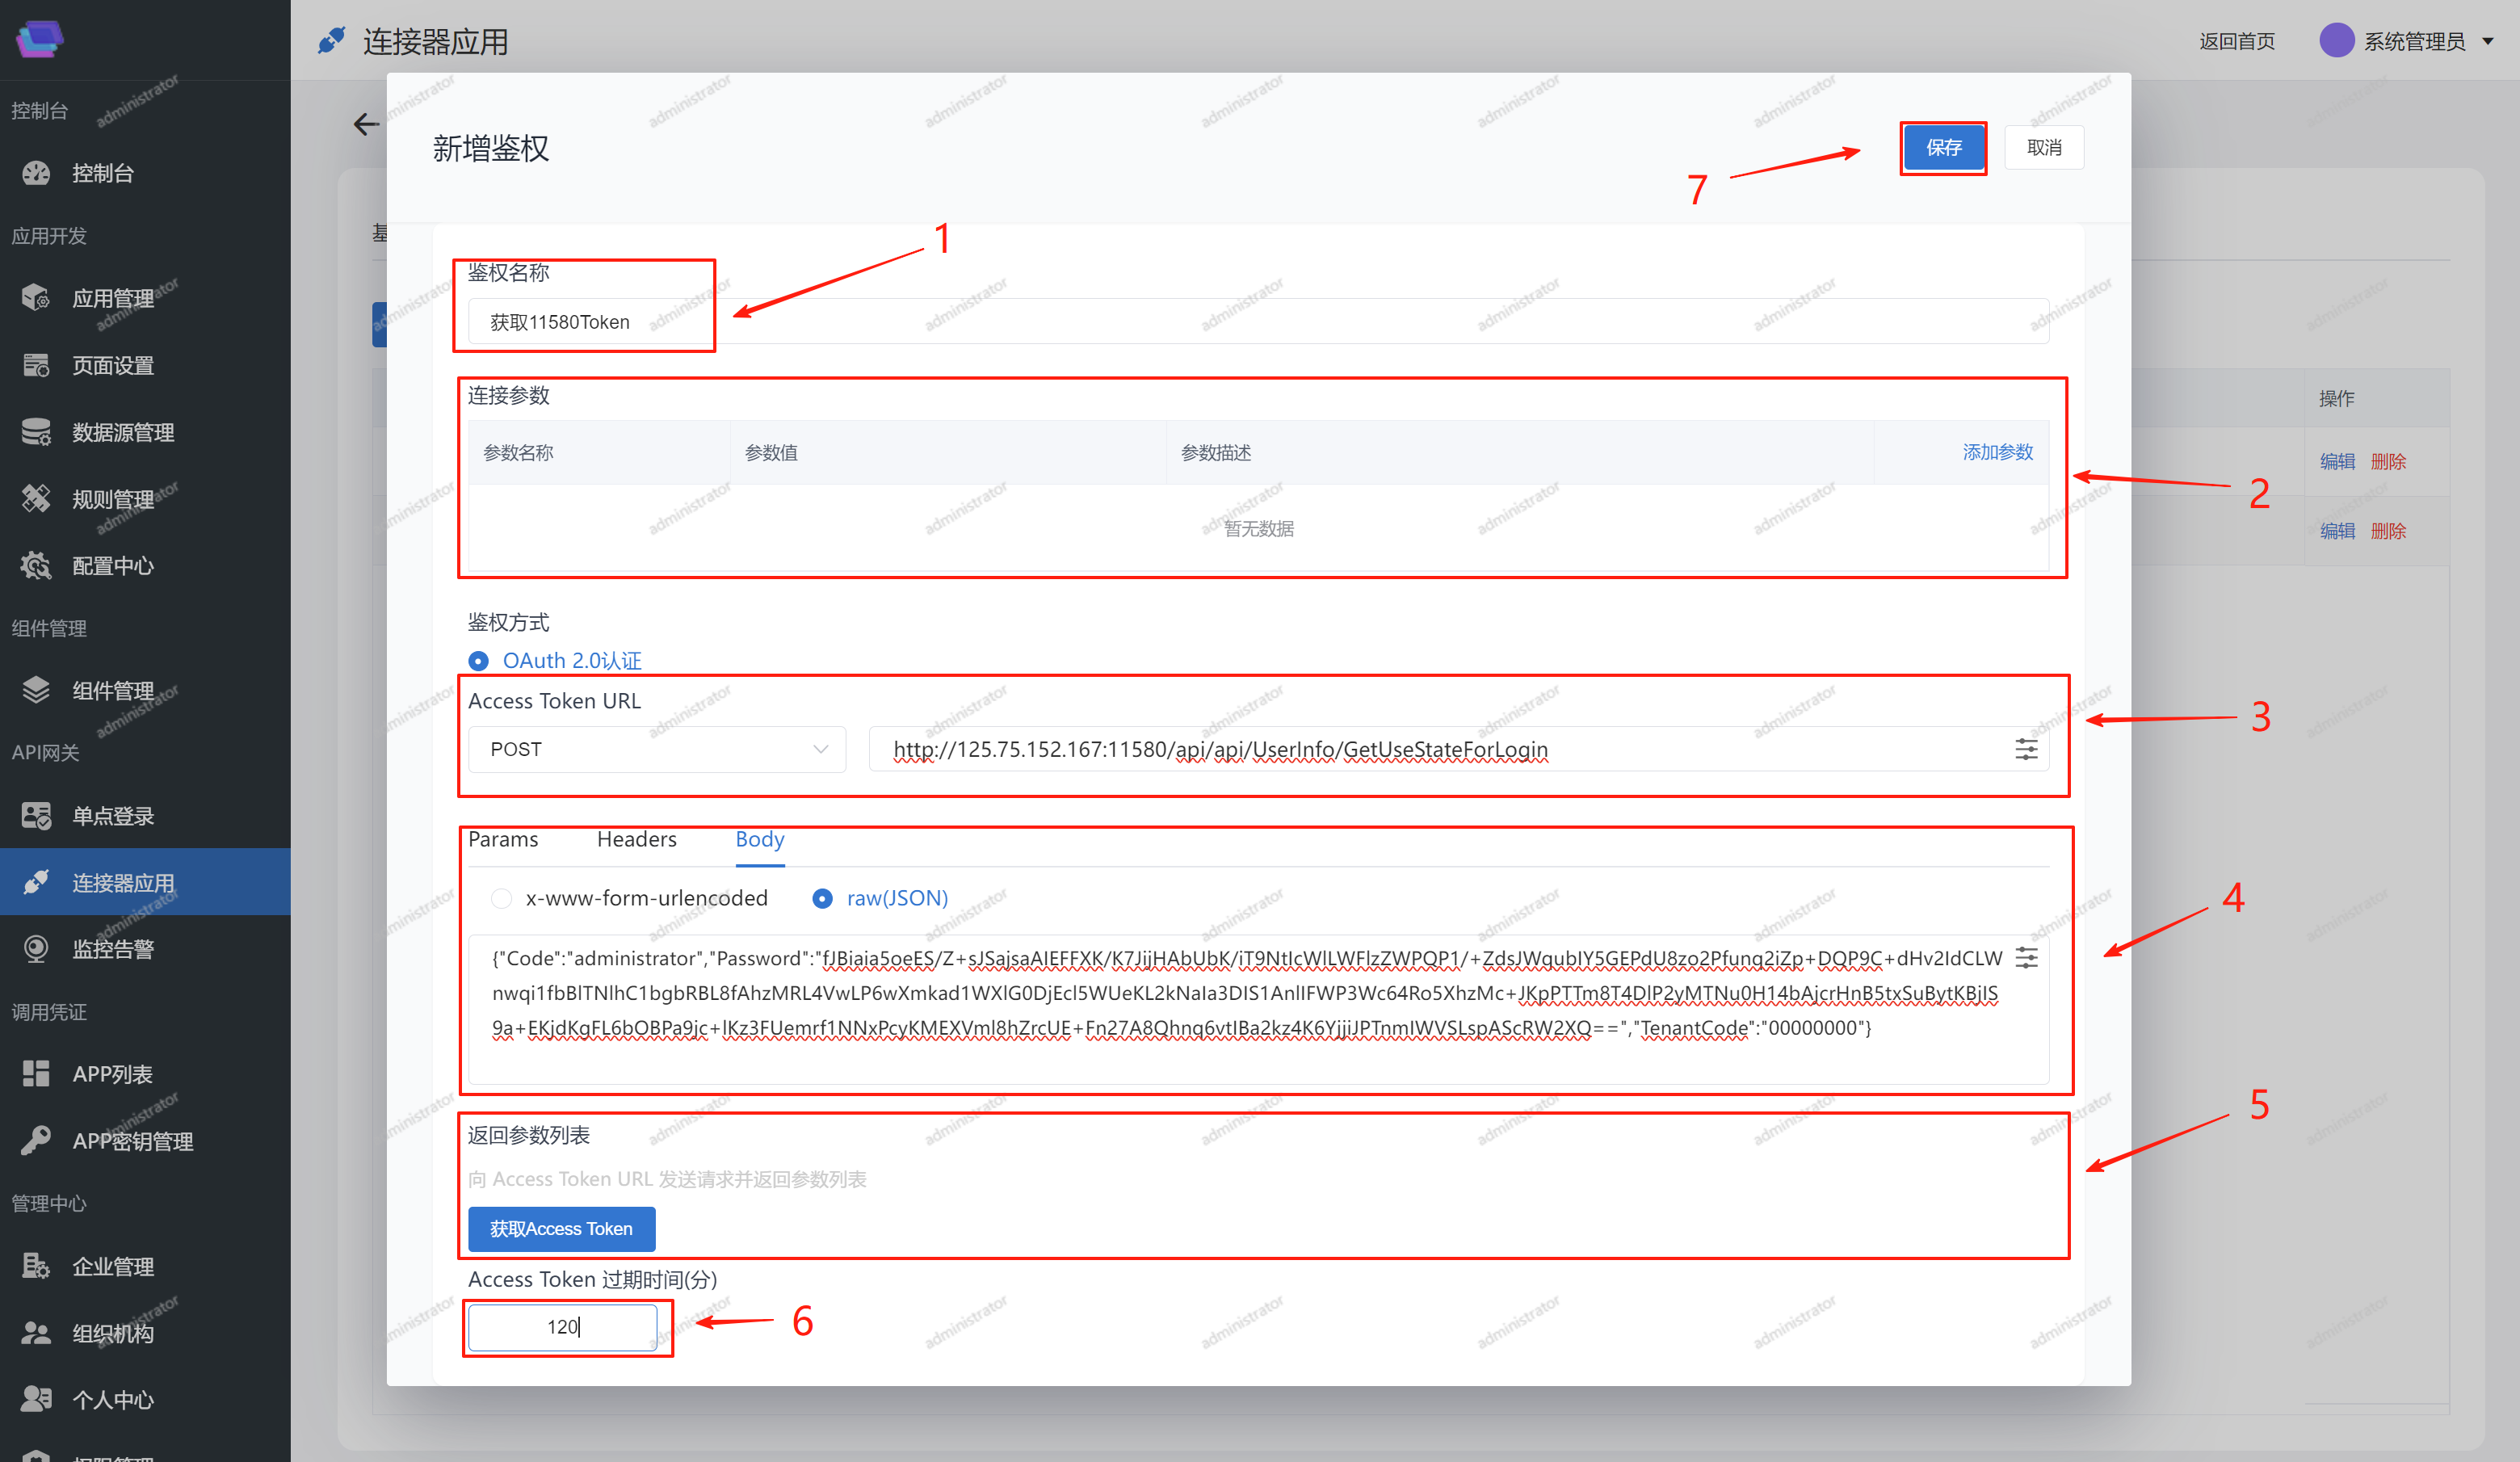
Task: Click the back arrow icon
Action: (x=366, y=124)
